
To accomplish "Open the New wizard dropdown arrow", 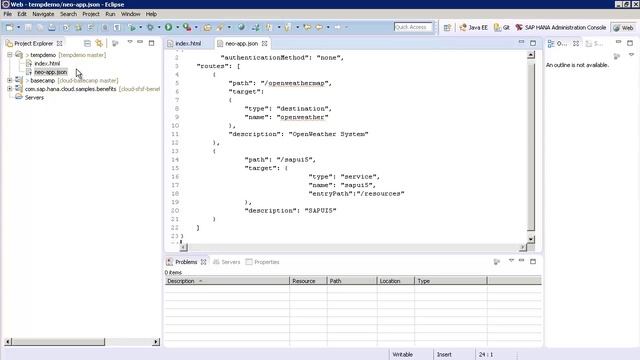I will (x=18, y=27).
